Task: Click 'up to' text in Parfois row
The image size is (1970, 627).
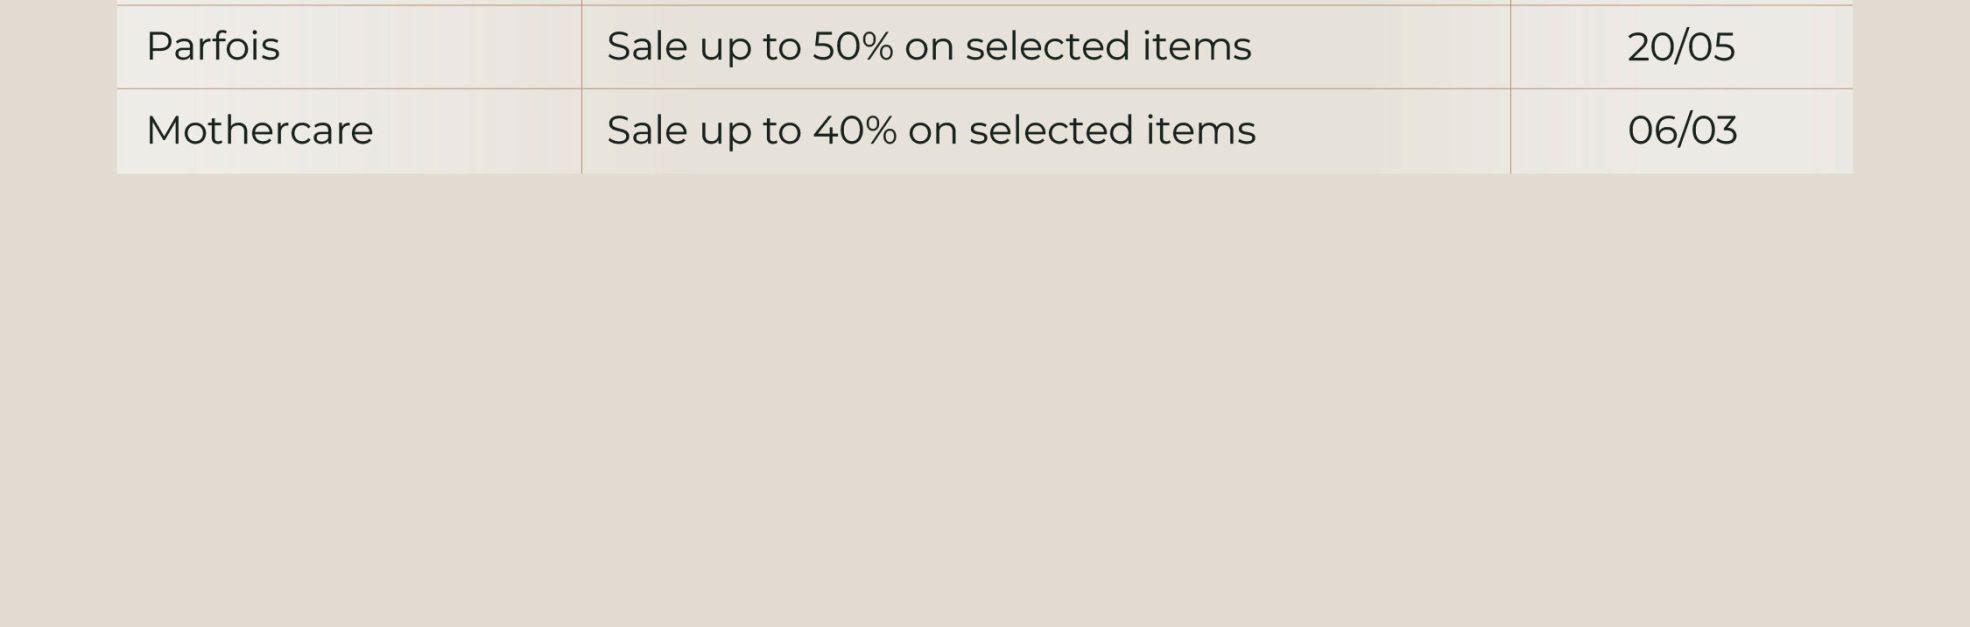Action: point(749,48)
